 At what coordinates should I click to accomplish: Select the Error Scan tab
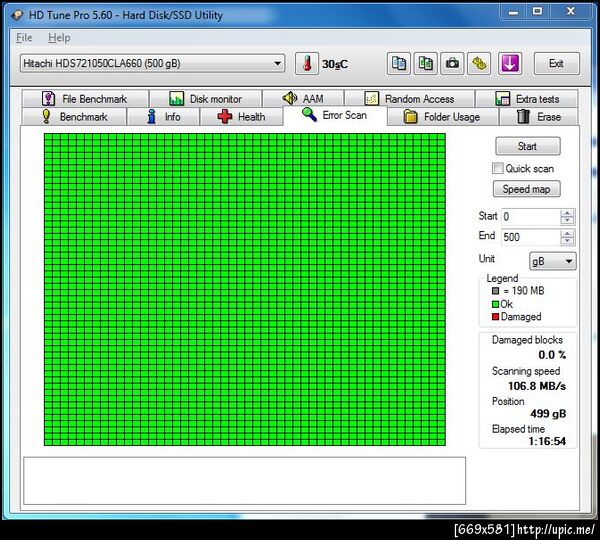pyautogui.click(x=335, y=115)
